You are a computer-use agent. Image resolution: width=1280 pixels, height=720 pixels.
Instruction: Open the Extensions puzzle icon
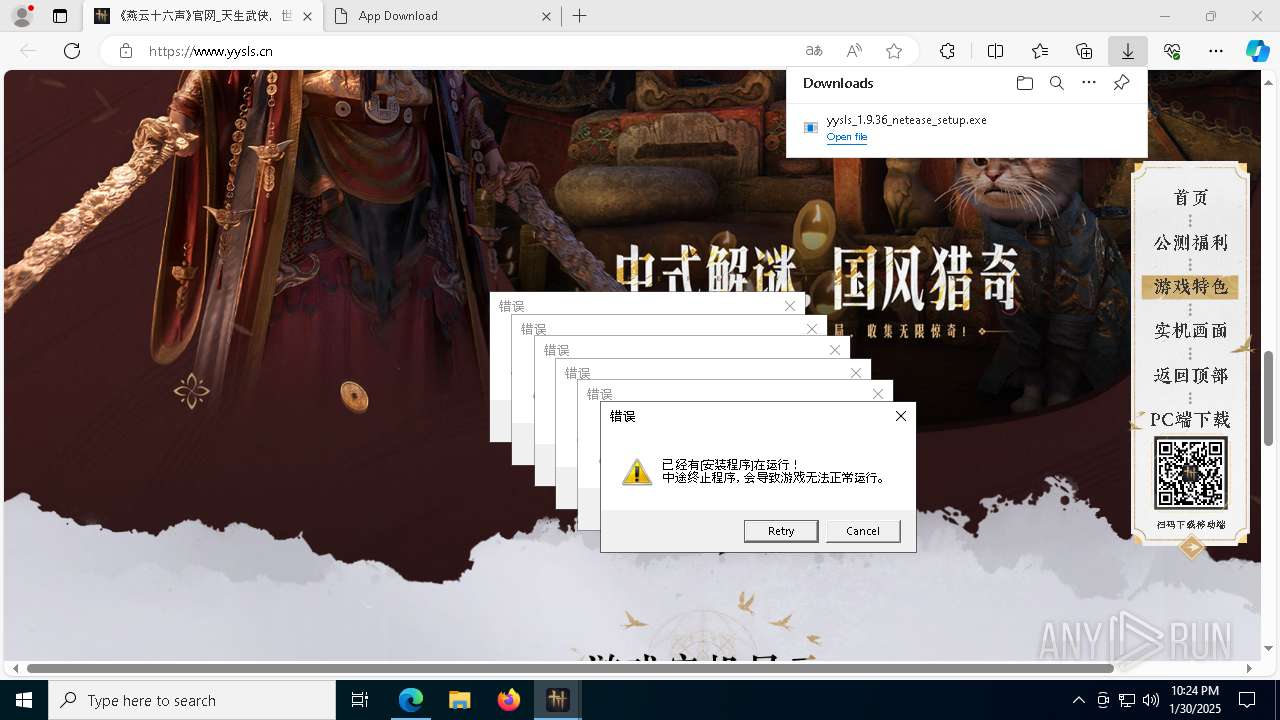pos(947,51)
